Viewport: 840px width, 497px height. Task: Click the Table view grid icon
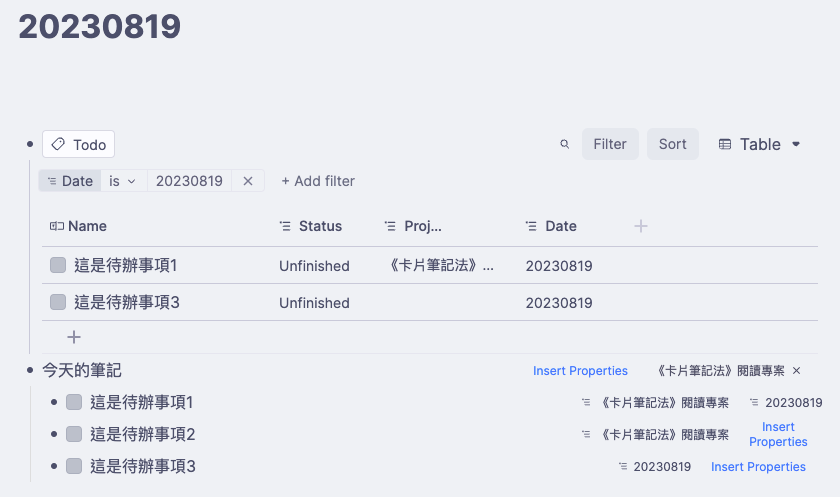pos(725,144)
